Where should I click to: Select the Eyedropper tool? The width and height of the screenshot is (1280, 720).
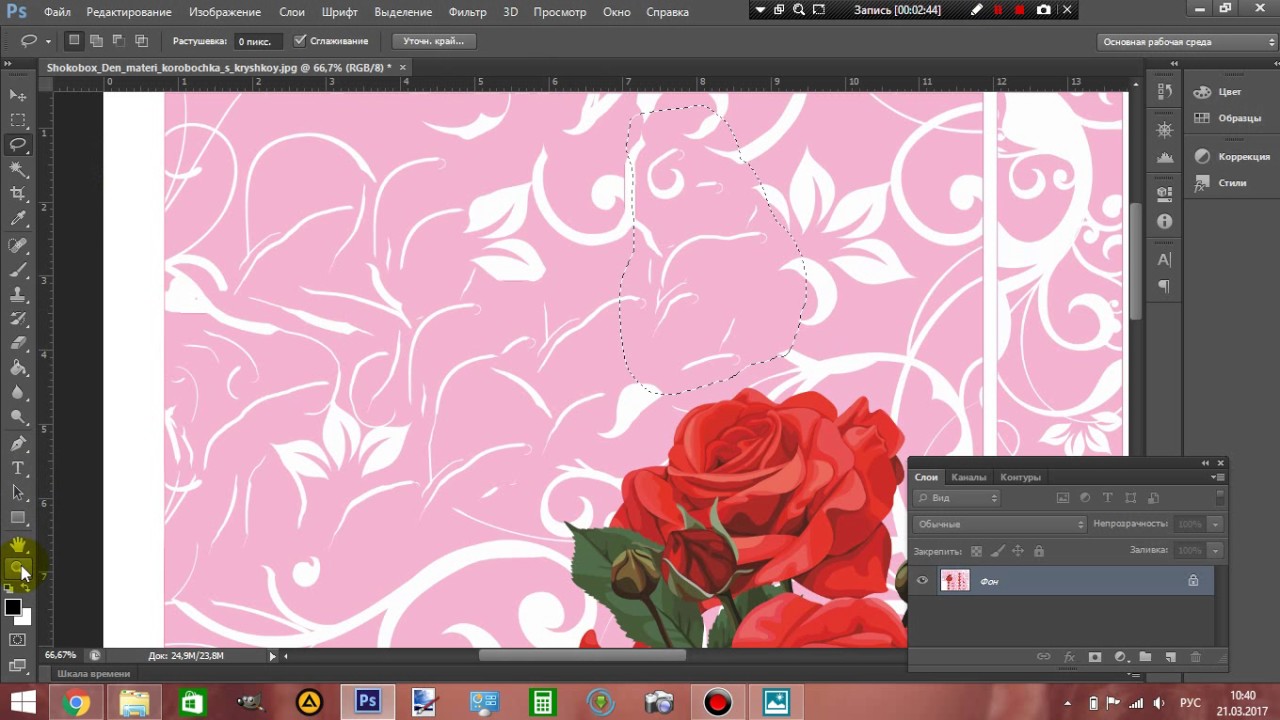(x=18, y=219)
